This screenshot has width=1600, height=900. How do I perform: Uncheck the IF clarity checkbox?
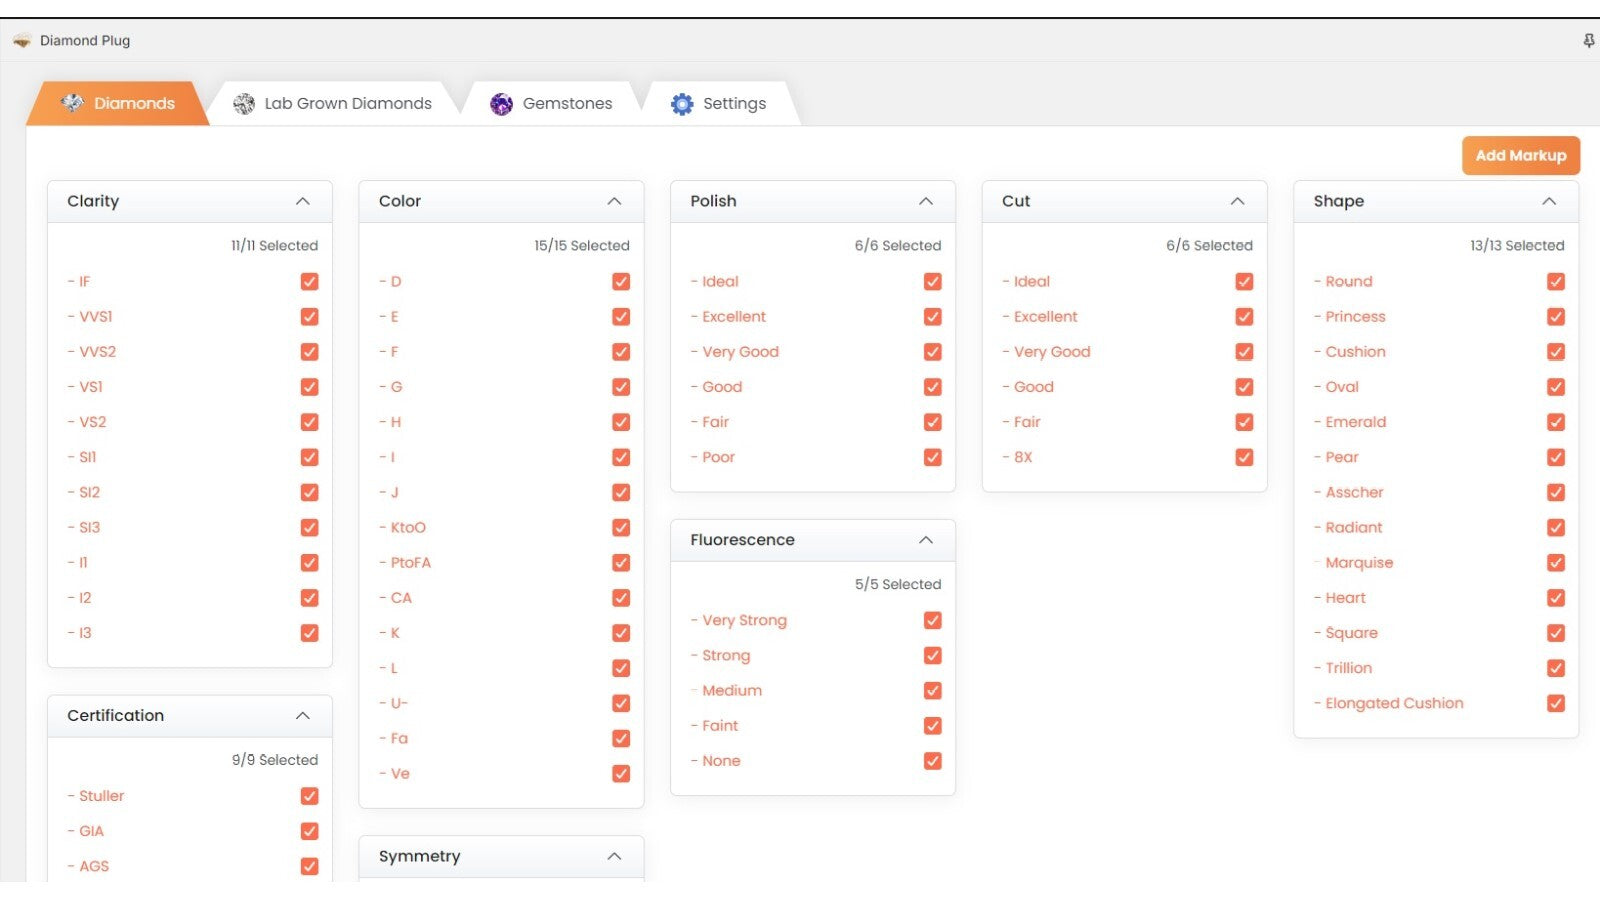click(x=310, y=282)
